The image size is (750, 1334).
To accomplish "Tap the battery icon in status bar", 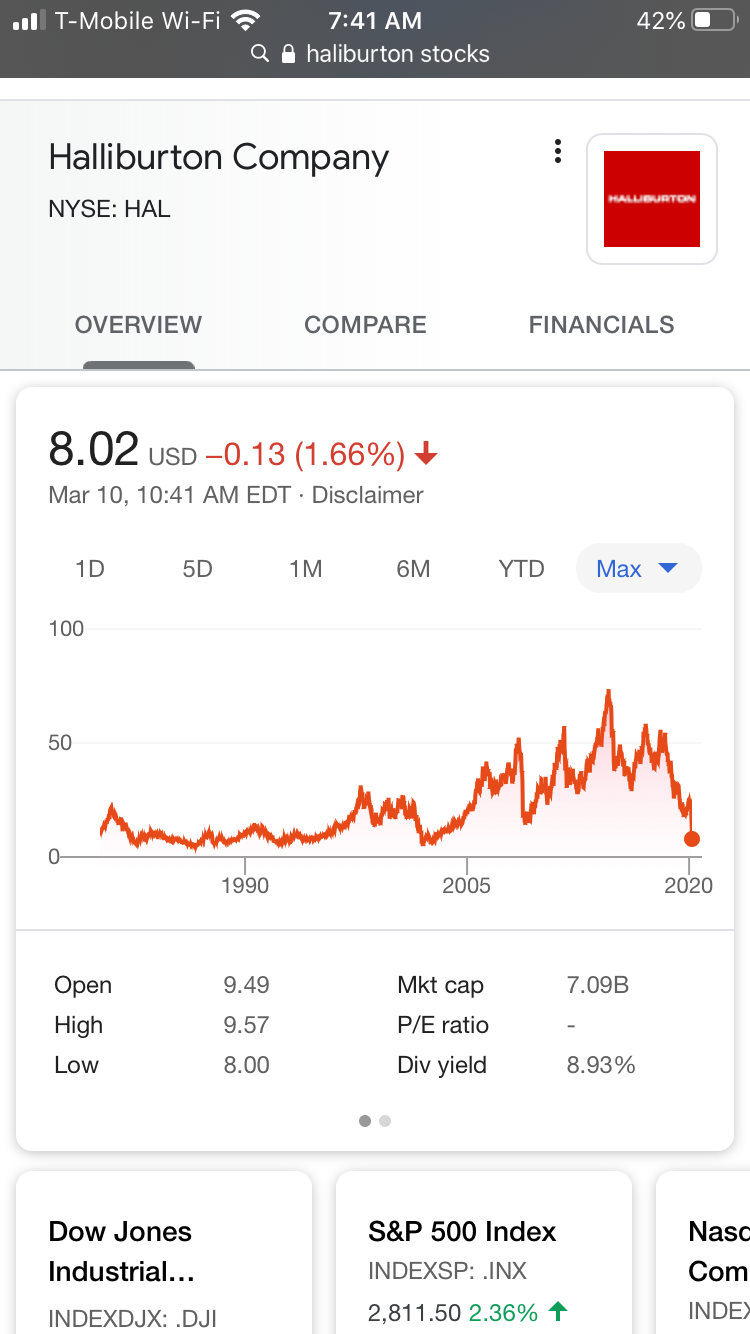I will coord(713,20).
